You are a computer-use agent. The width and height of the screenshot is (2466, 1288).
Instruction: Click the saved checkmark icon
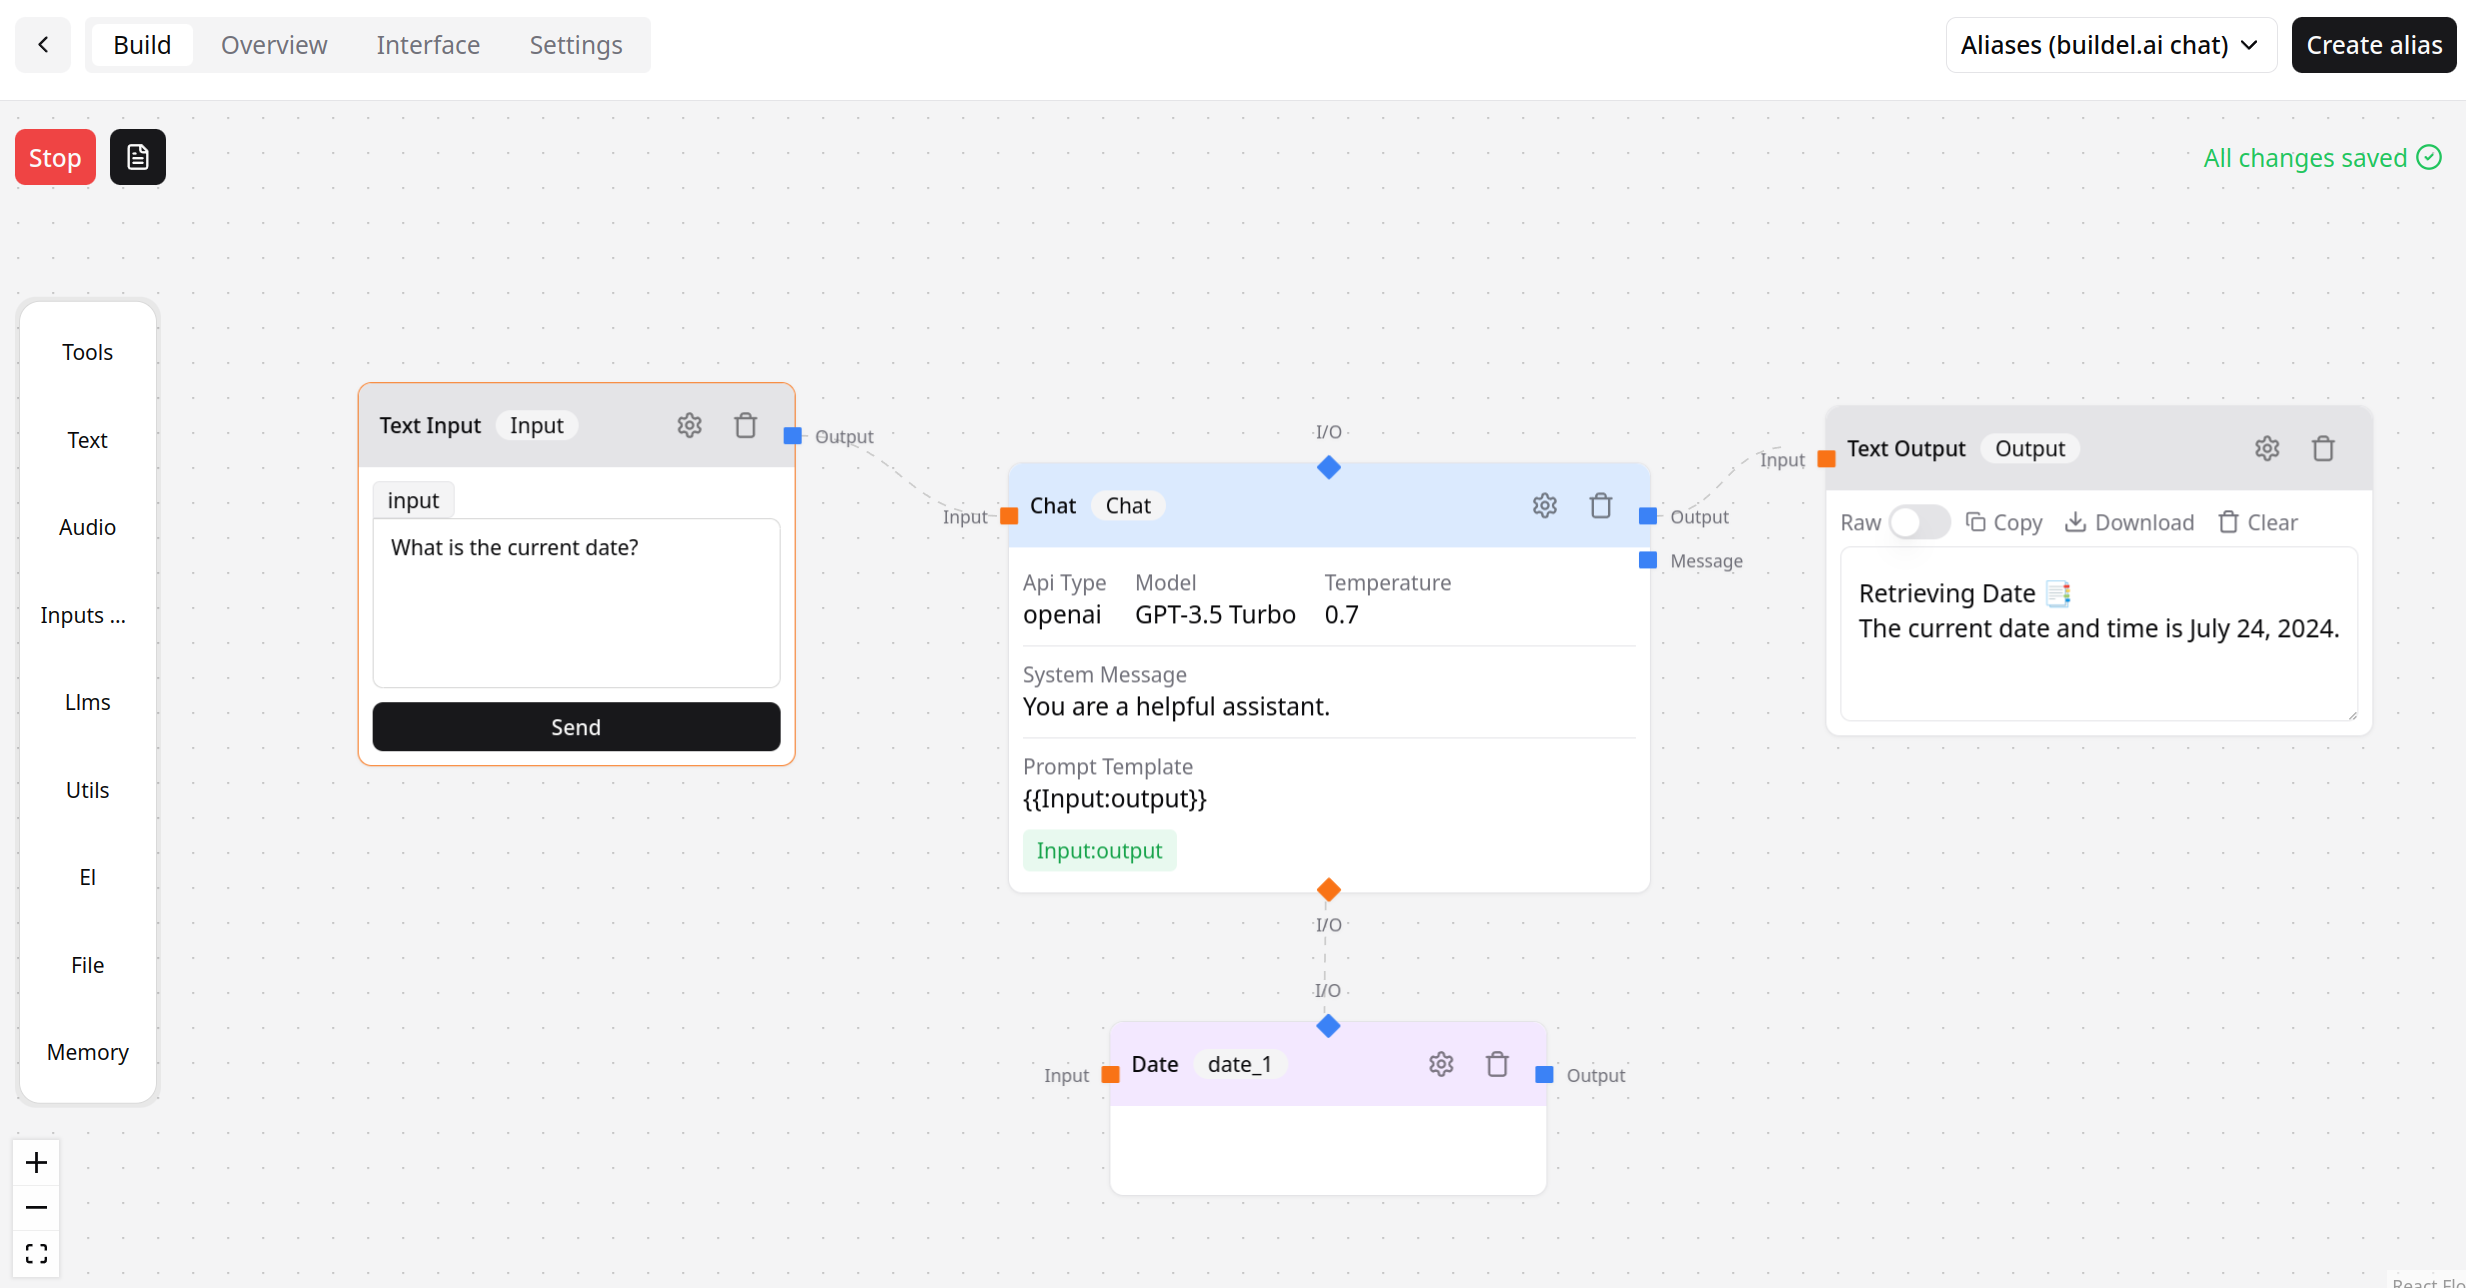[x=2429, y=157]
